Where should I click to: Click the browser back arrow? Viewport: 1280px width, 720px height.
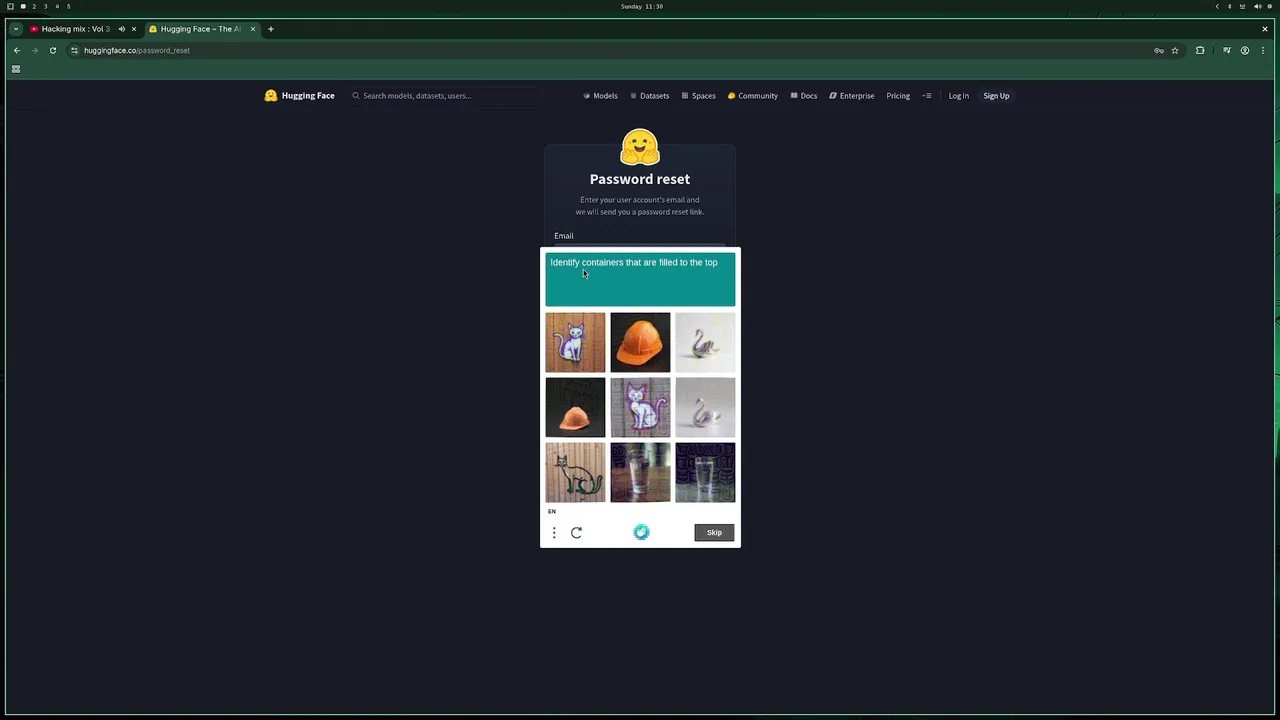[x=16, y=50]
